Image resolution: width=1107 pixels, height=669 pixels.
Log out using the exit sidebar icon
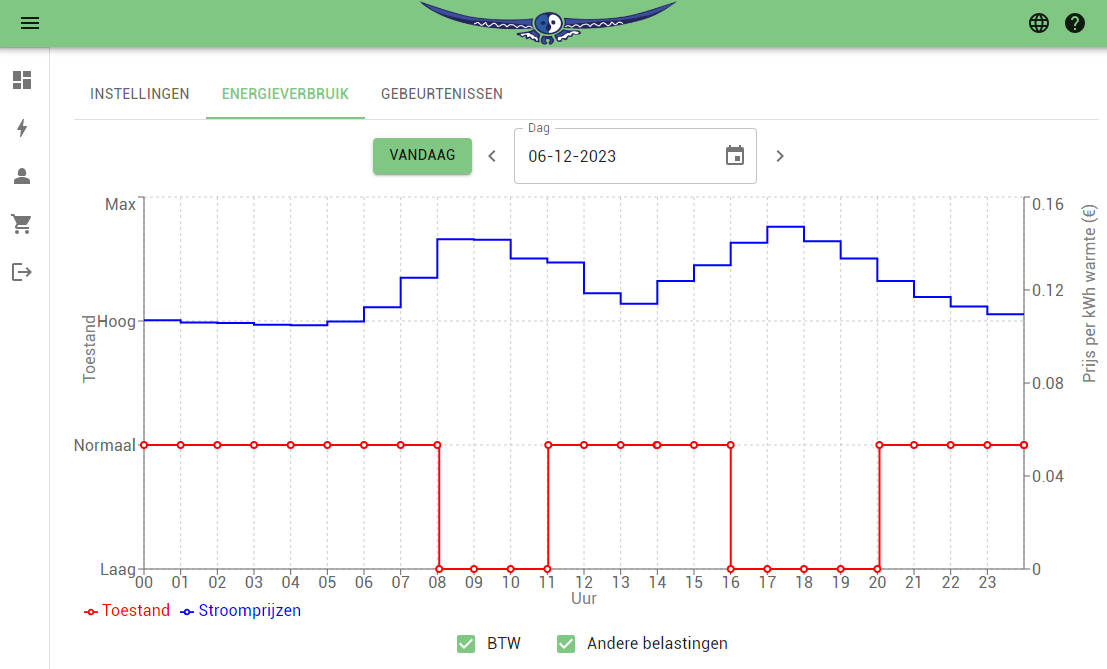21,272
